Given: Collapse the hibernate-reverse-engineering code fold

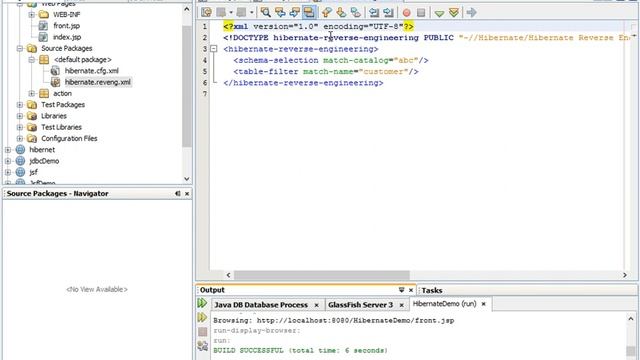Looking at the screenshot, I should pyautogui.click(x=213, y=49).
